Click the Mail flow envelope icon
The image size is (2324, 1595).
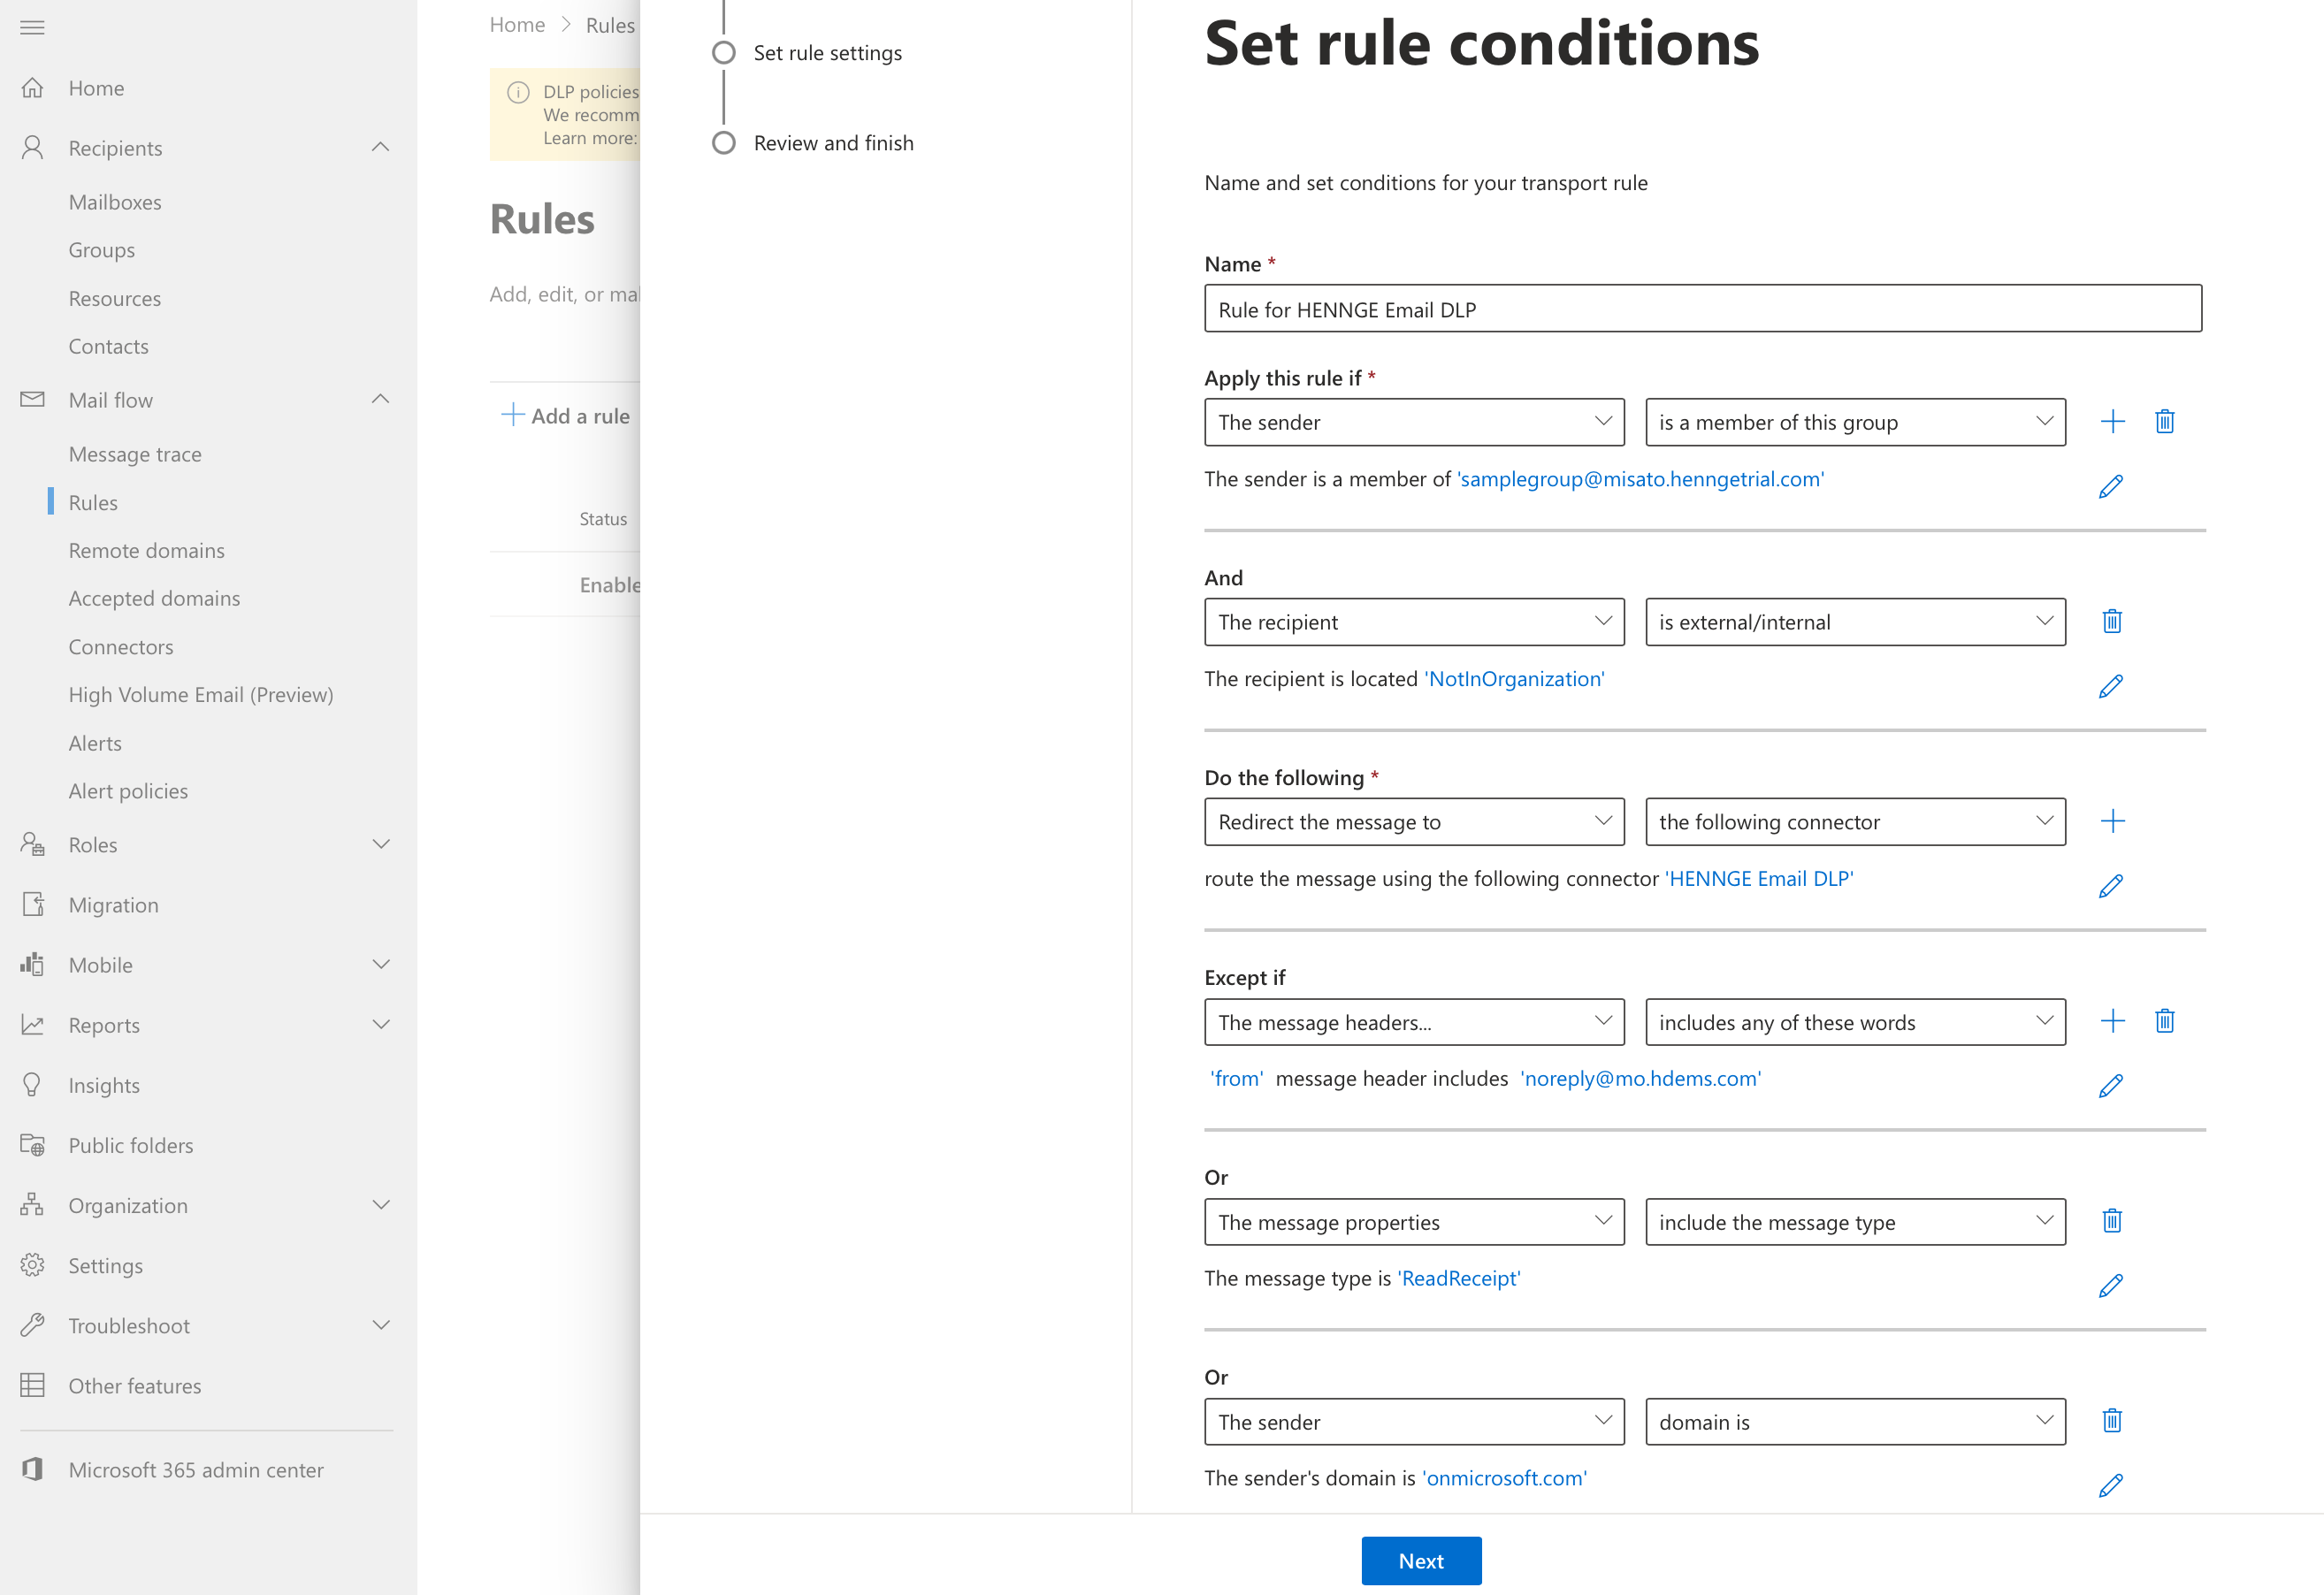[32, 399]
